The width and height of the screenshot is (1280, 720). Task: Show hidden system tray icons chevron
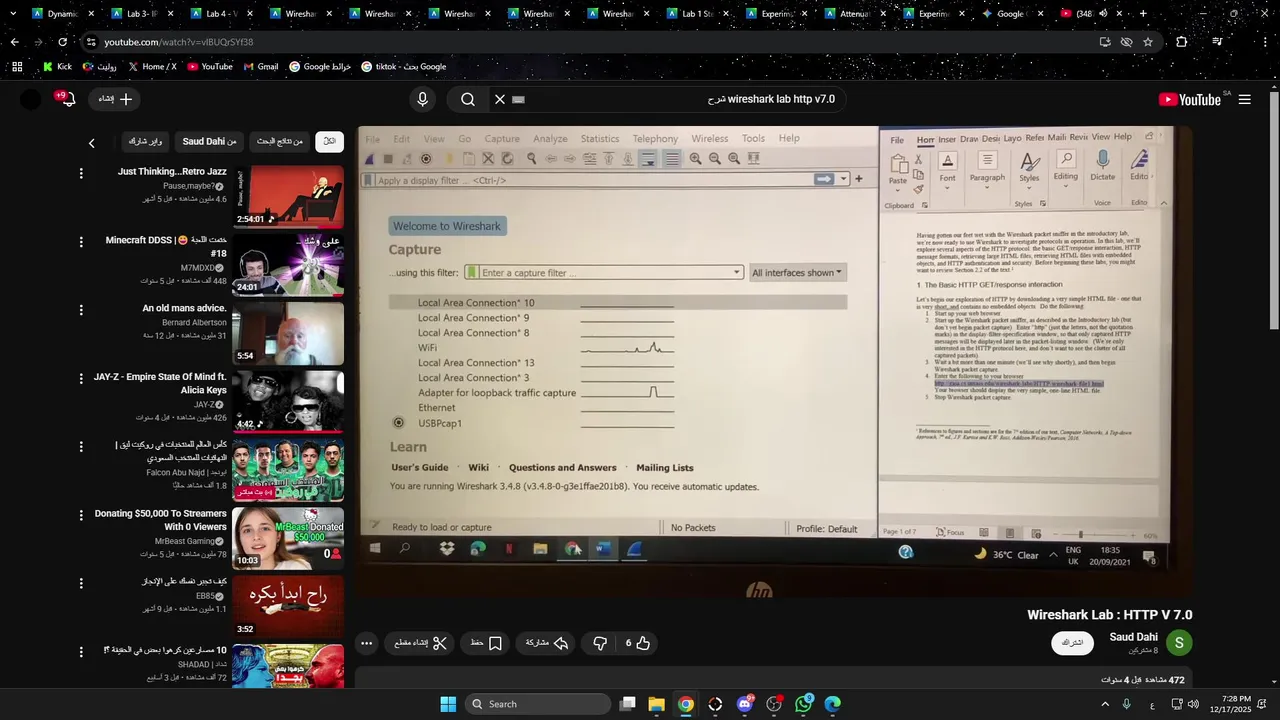(1105, 704)
